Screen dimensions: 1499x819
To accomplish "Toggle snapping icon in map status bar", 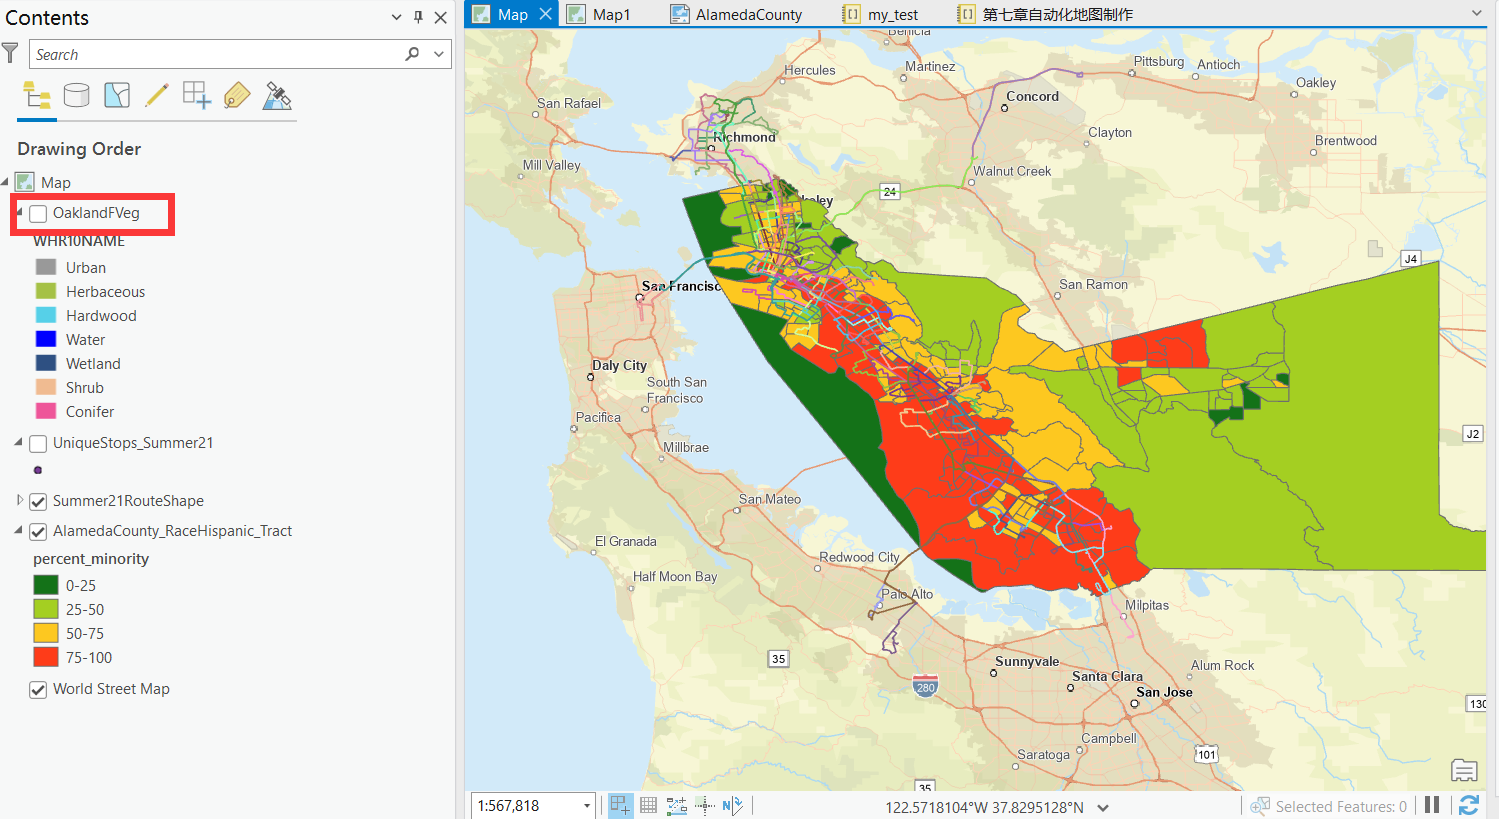I will click(x=620, y=805).
